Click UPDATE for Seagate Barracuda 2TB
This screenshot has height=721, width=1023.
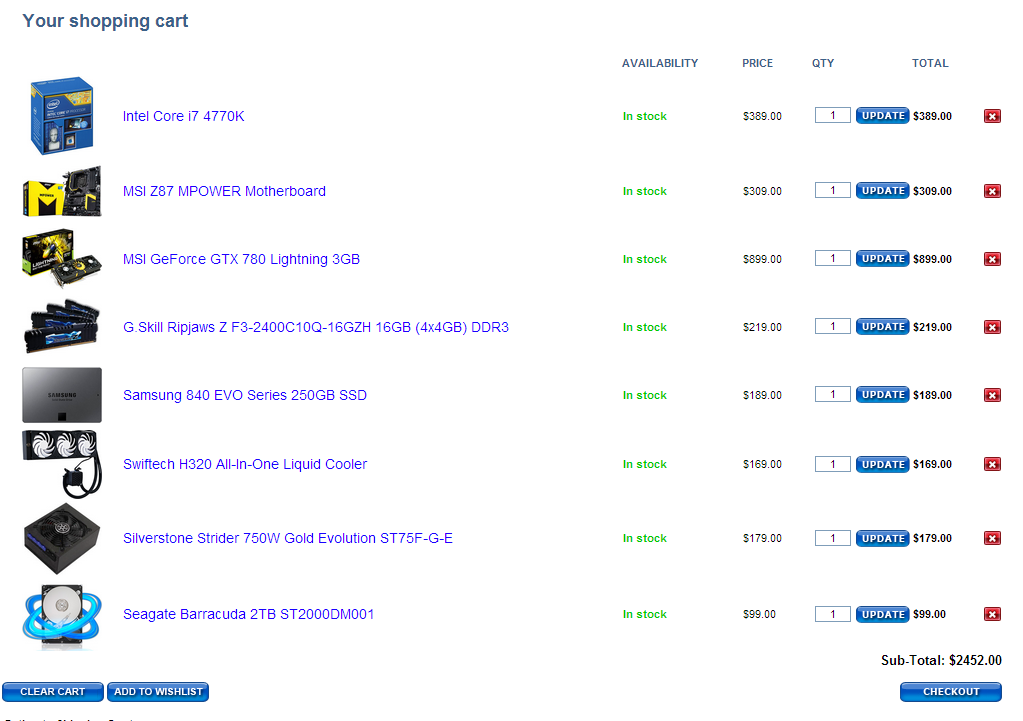tap(883, 614)
